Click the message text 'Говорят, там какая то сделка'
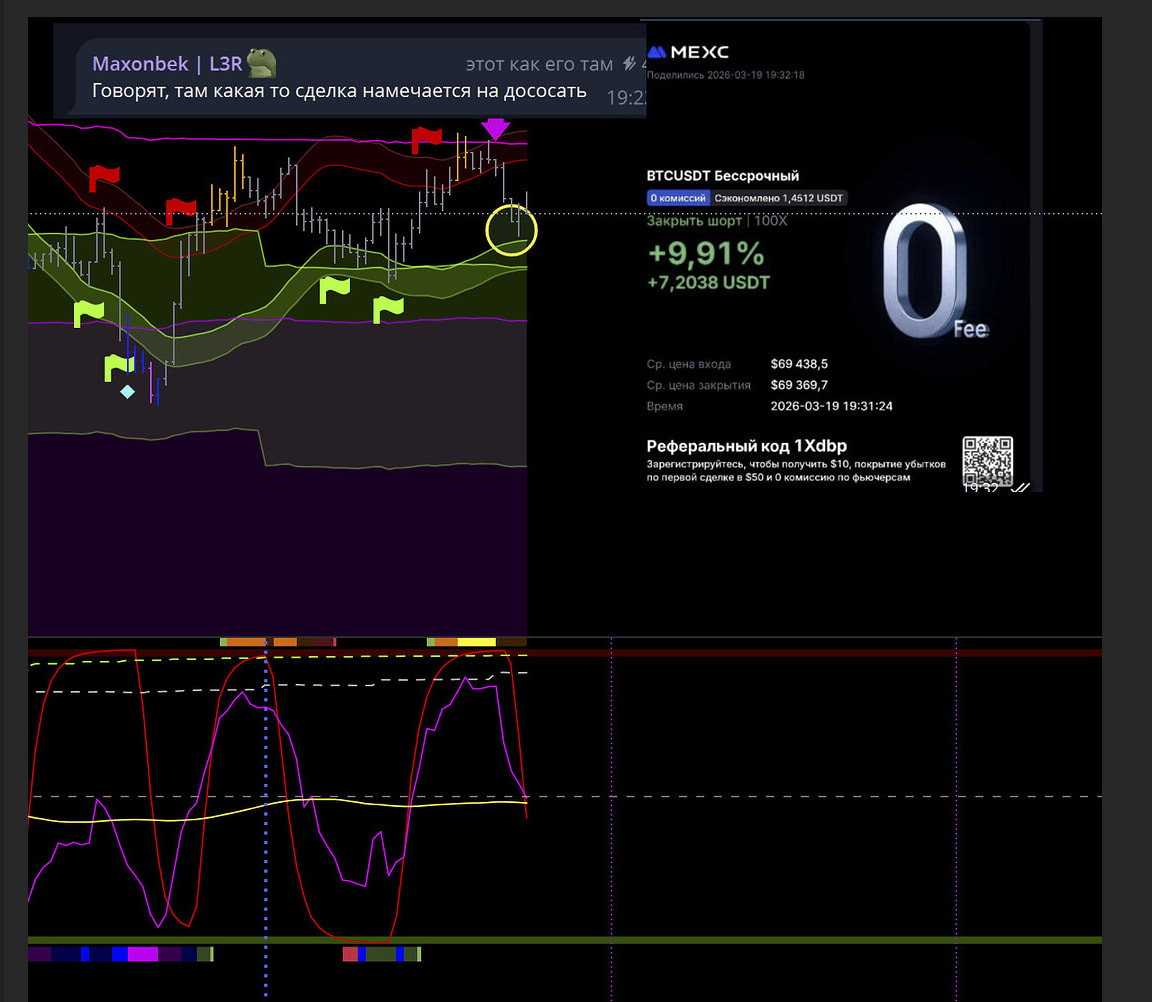This screenshot has height=1002, width=1152. pos(339,92)
